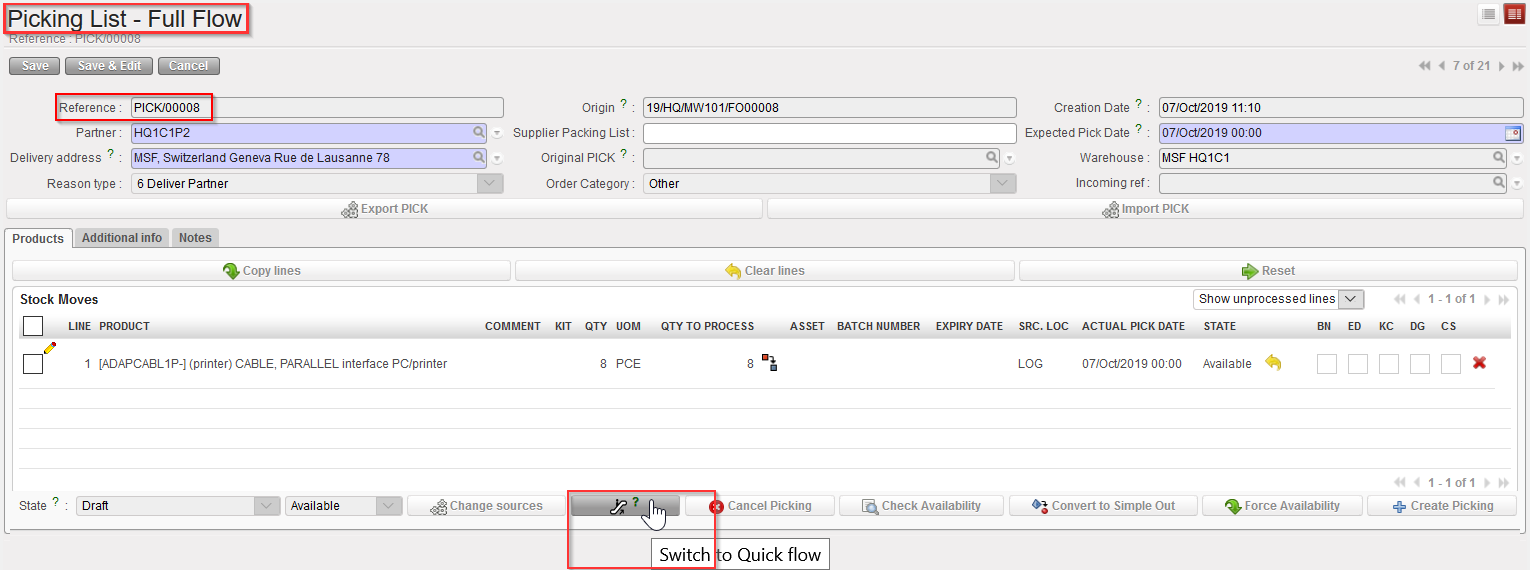Tick the select-all checkbox in Stock Moves header
This screenshot has height=570, width=1530.
pos(33,326)
